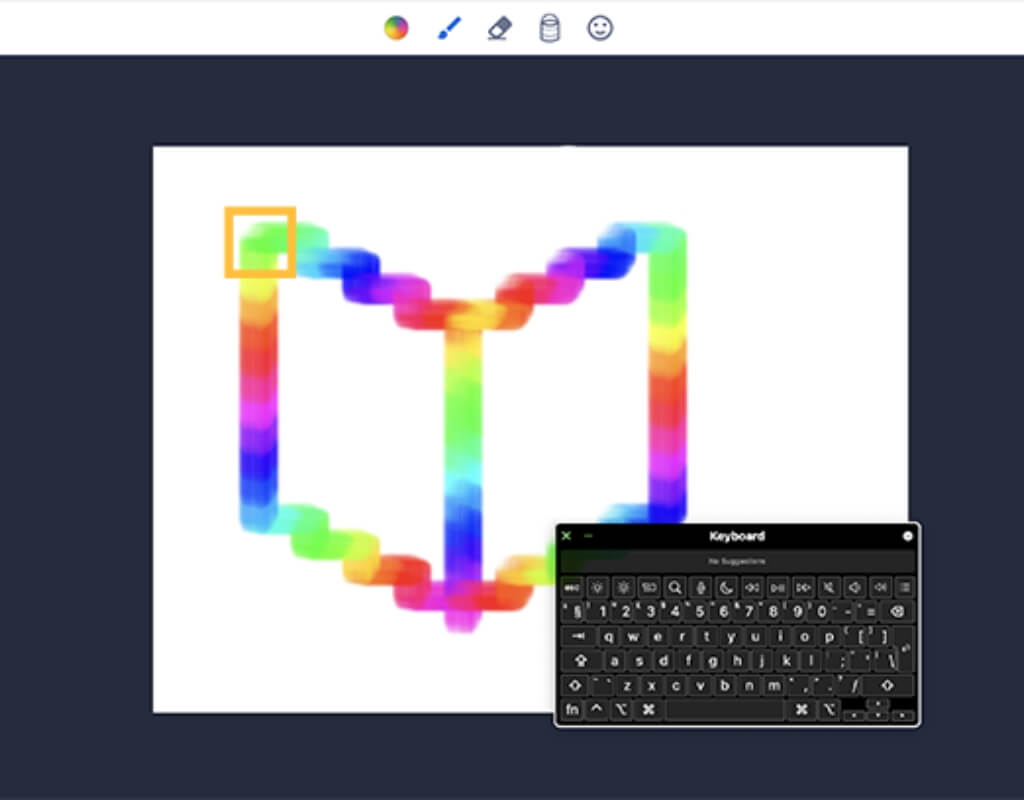Choose the paint bucket fill tool
The width and height of the screenshot is (1024, 800).
coord(549,28)
